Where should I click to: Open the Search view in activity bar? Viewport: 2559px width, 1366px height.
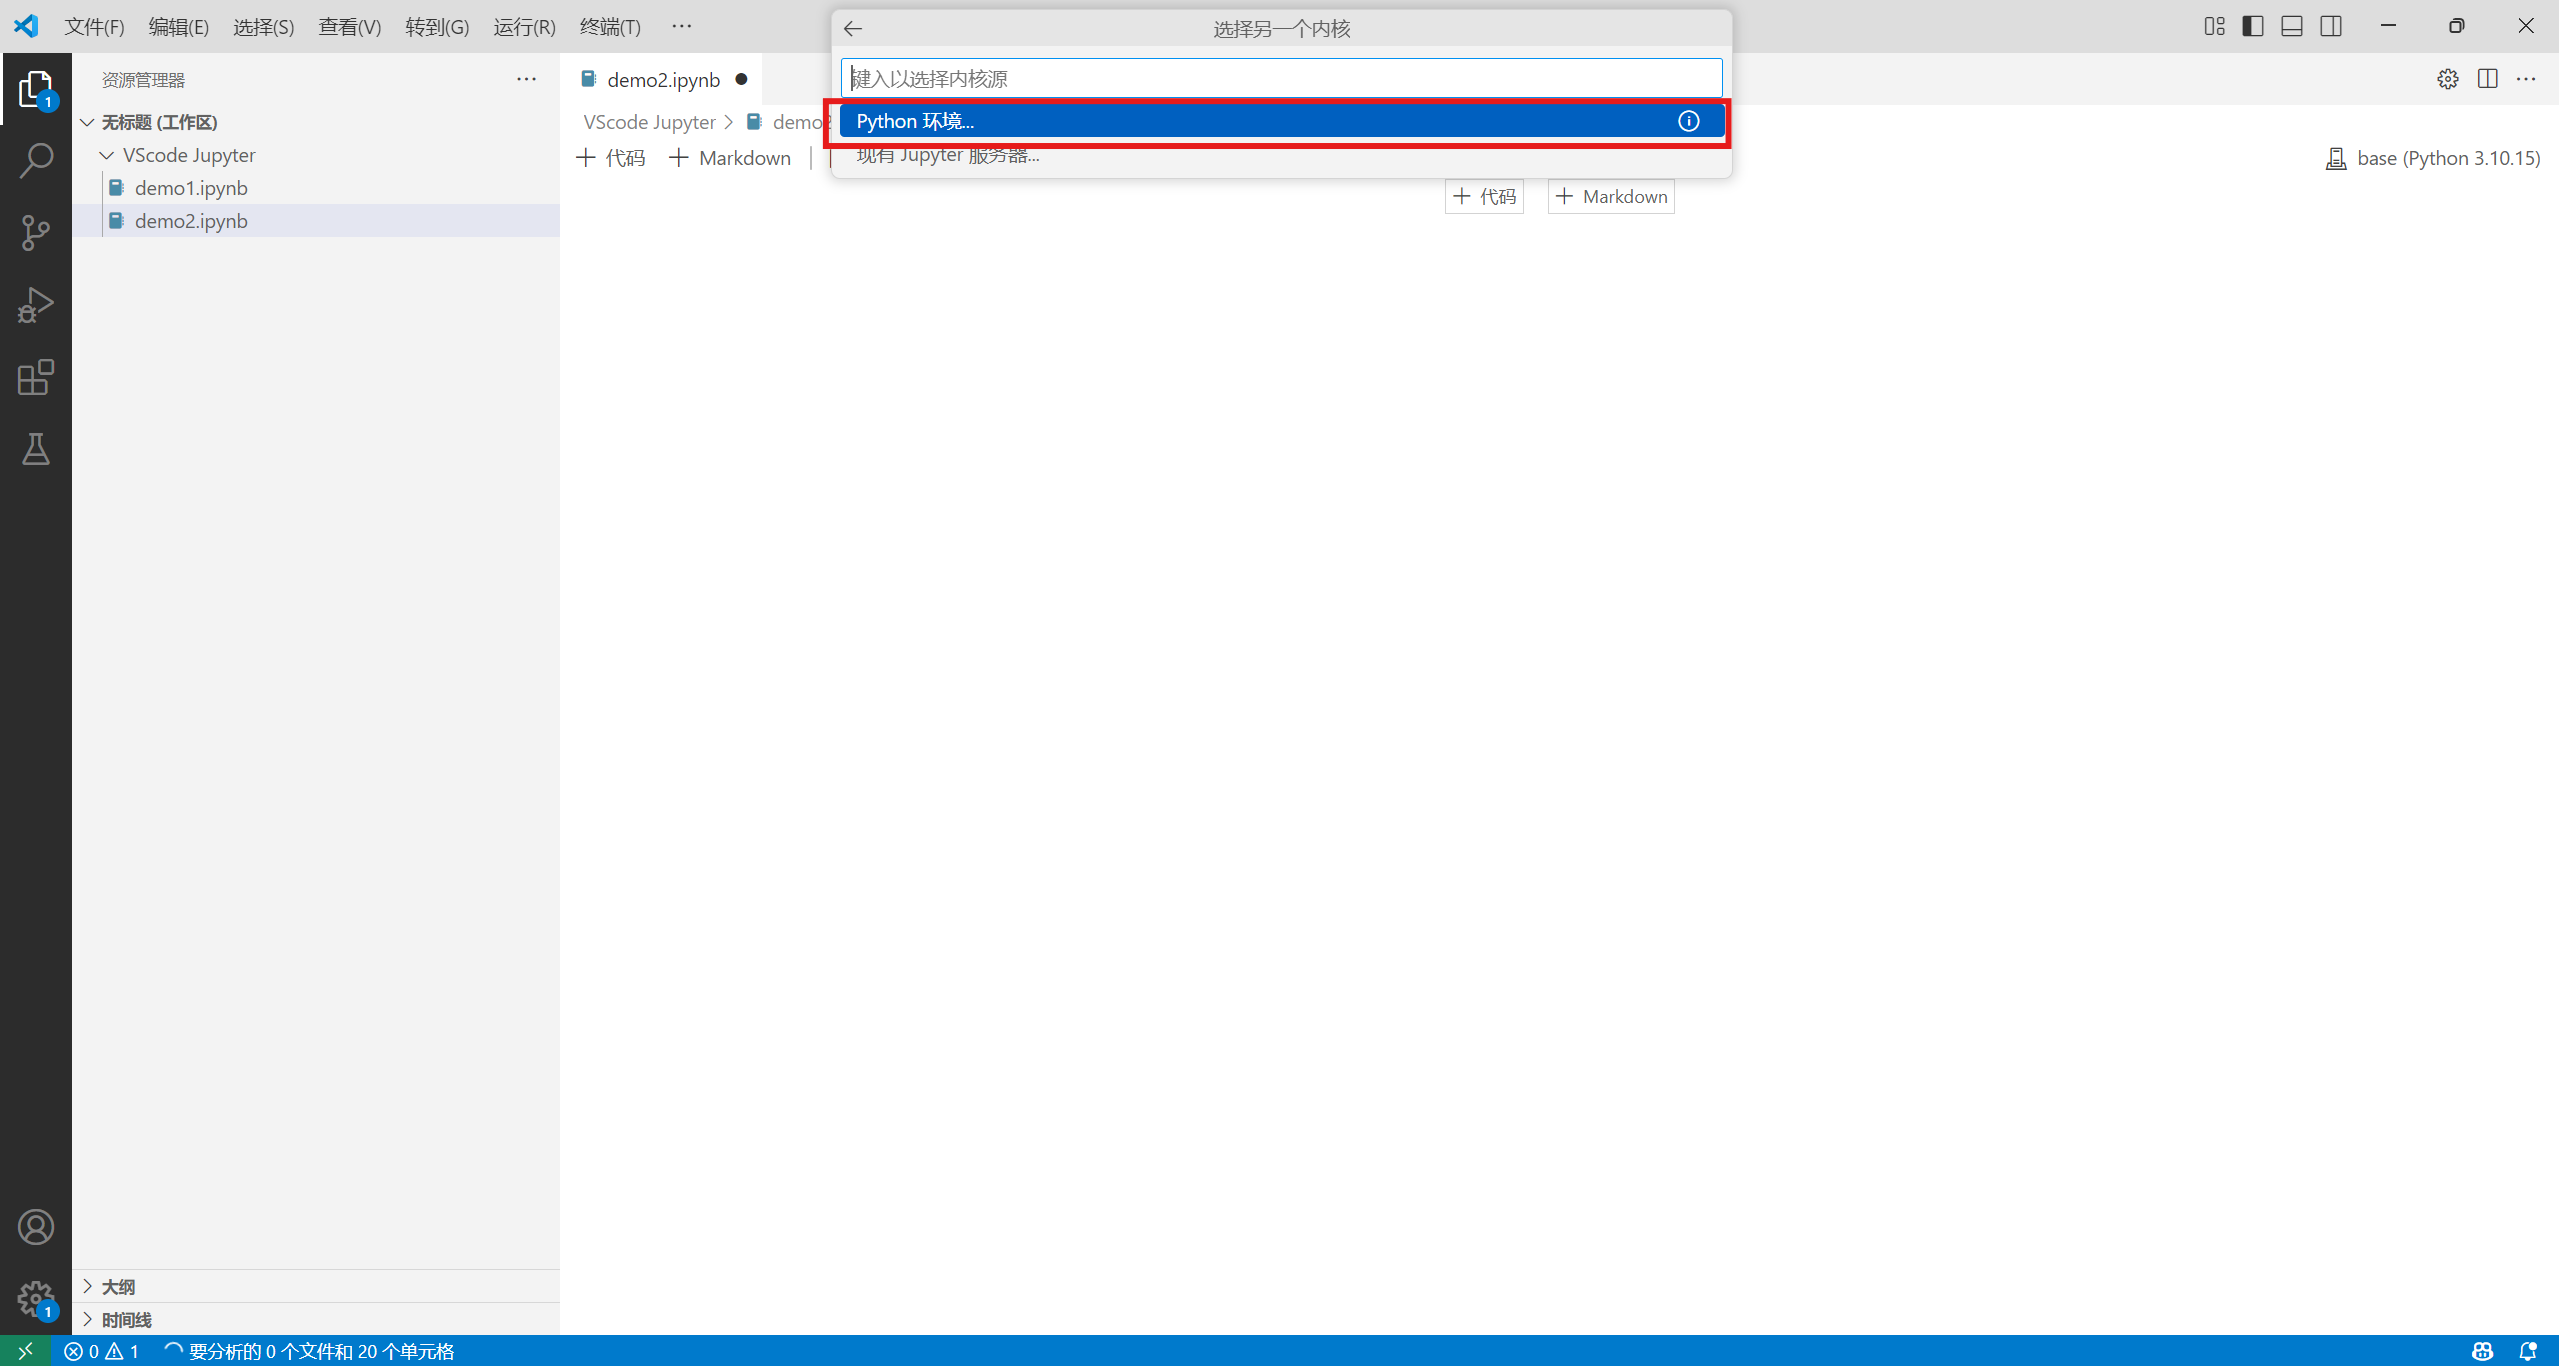tap(36, 160)
